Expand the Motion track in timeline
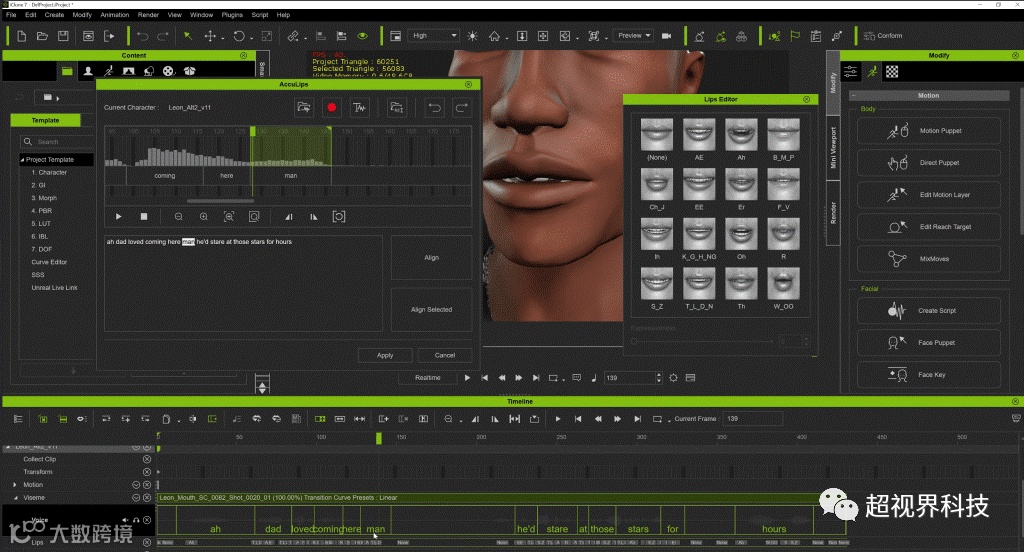Screen dimensions: 1024x552 point(15,485)
